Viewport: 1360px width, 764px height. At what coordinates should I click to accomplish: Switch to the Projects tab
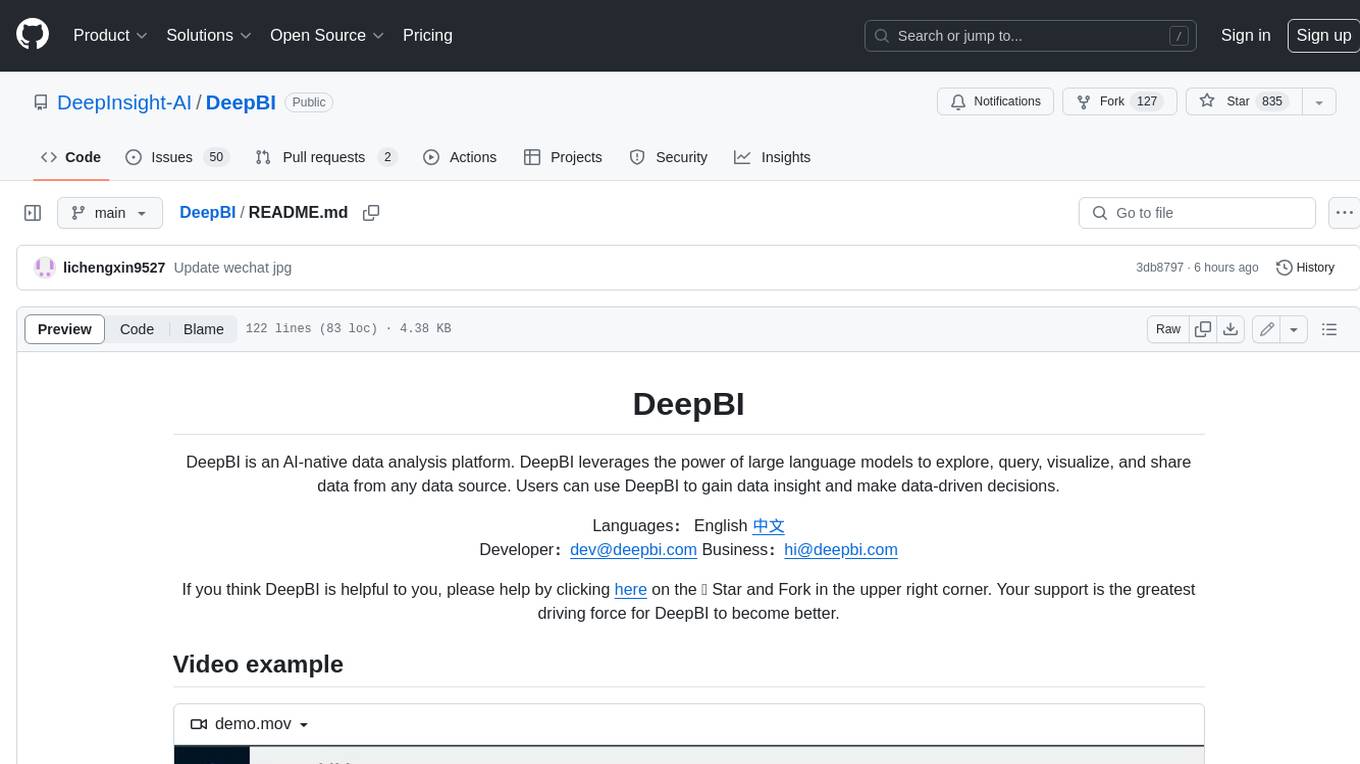point(563,157)
